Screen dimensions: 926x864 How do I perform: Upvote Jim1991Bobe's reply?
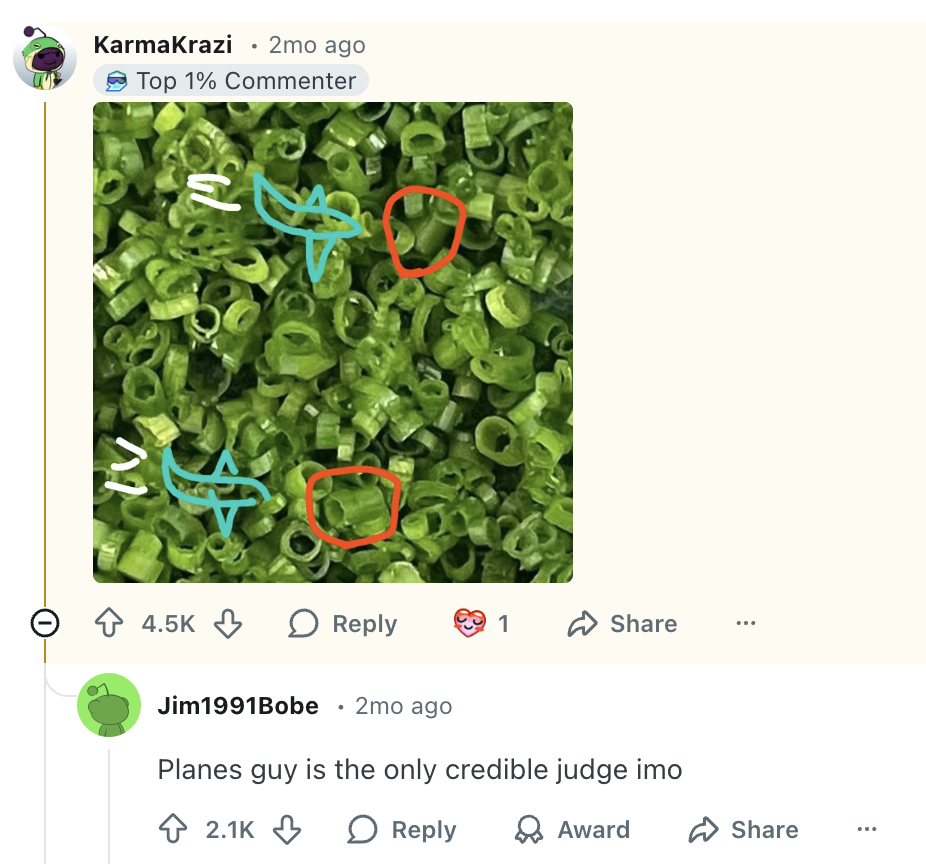pyautogui.click(x=173, y=830)
